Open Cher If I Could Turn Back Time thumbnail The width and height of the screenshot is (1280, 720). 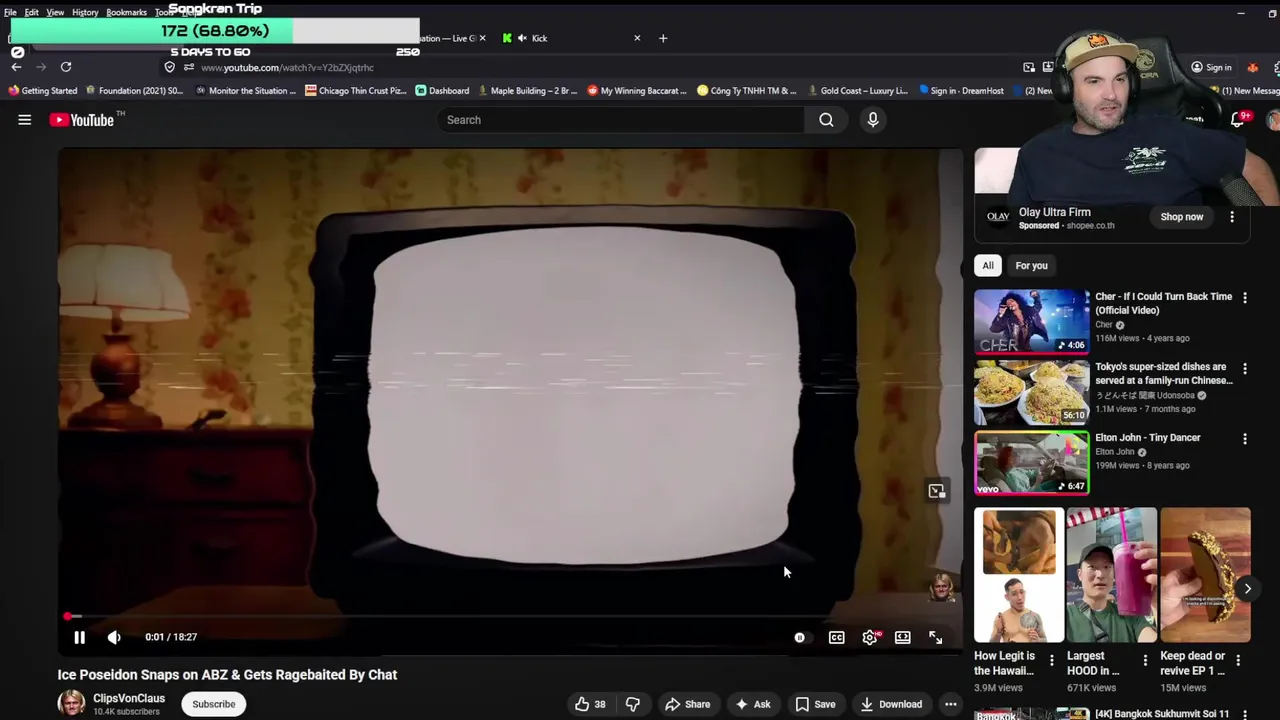click(1032, 321)
